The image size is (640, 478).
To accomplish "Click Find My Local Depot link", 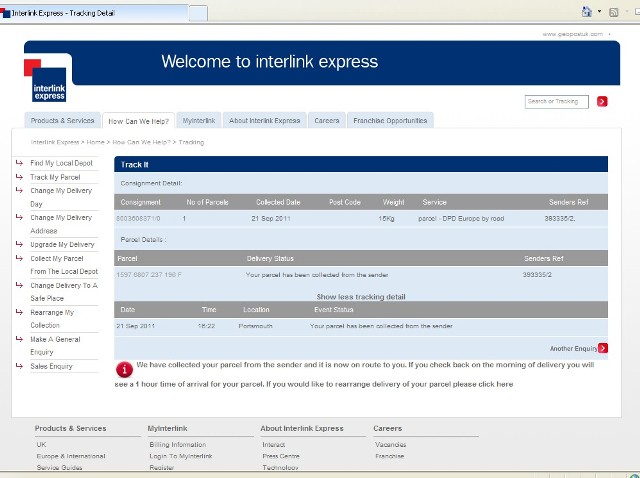I will click(x=62, y=163).
